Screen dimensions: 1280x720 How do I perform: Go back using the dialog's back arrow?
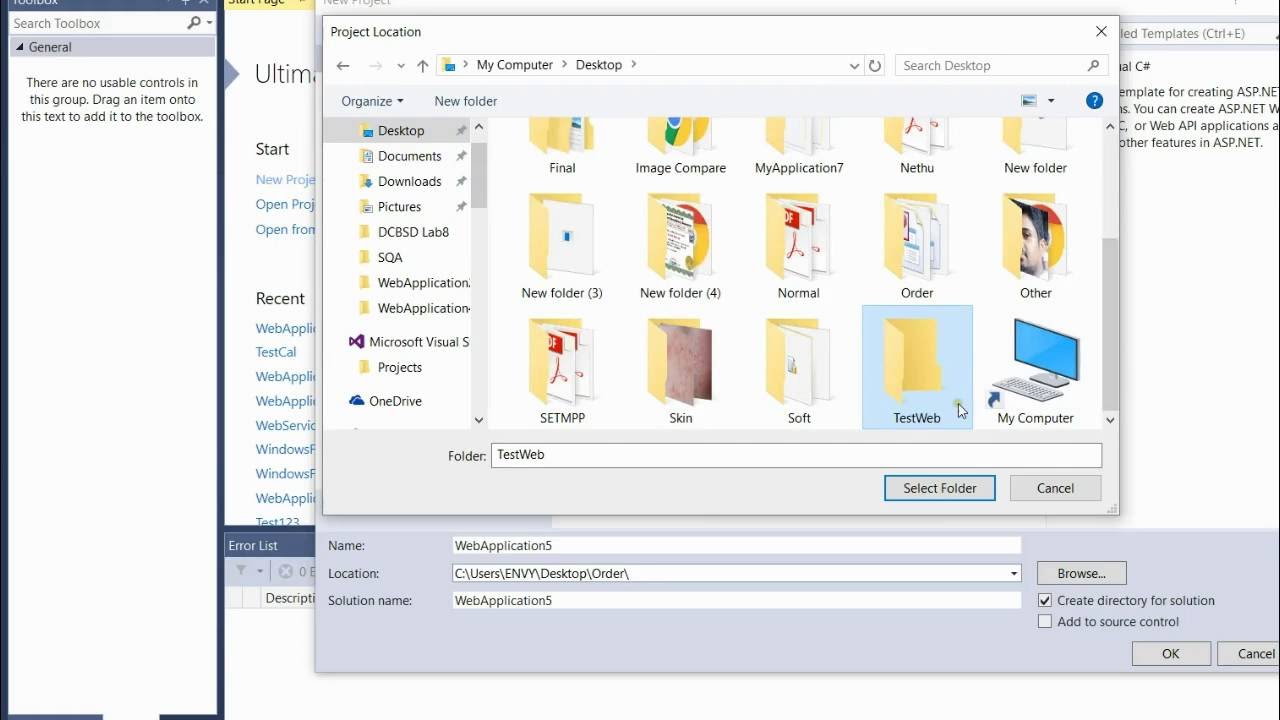pyautogui.click(x=343, y=65)
